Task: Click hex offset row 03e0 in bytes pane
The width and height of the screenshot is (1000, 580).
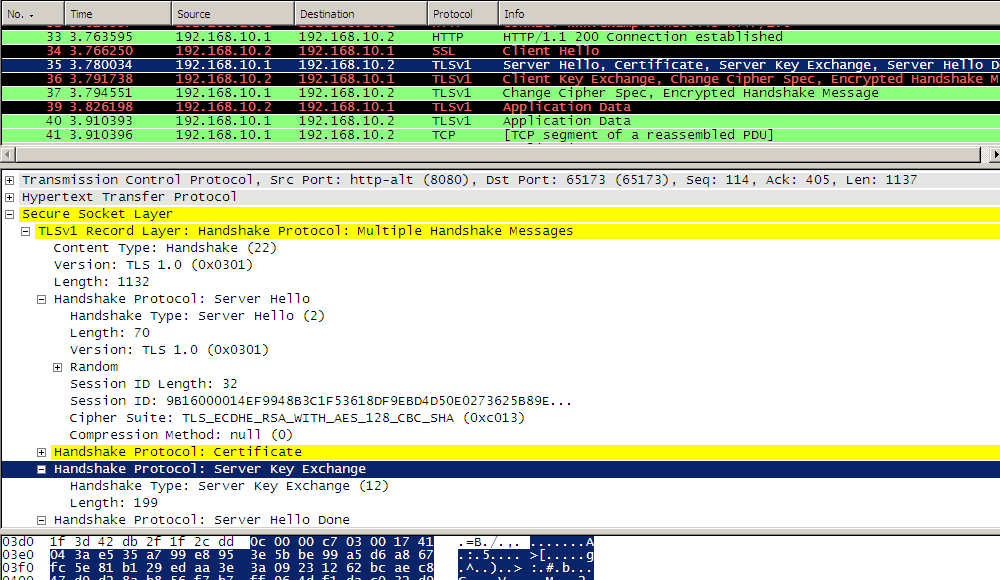Action: tap(18, 555)
